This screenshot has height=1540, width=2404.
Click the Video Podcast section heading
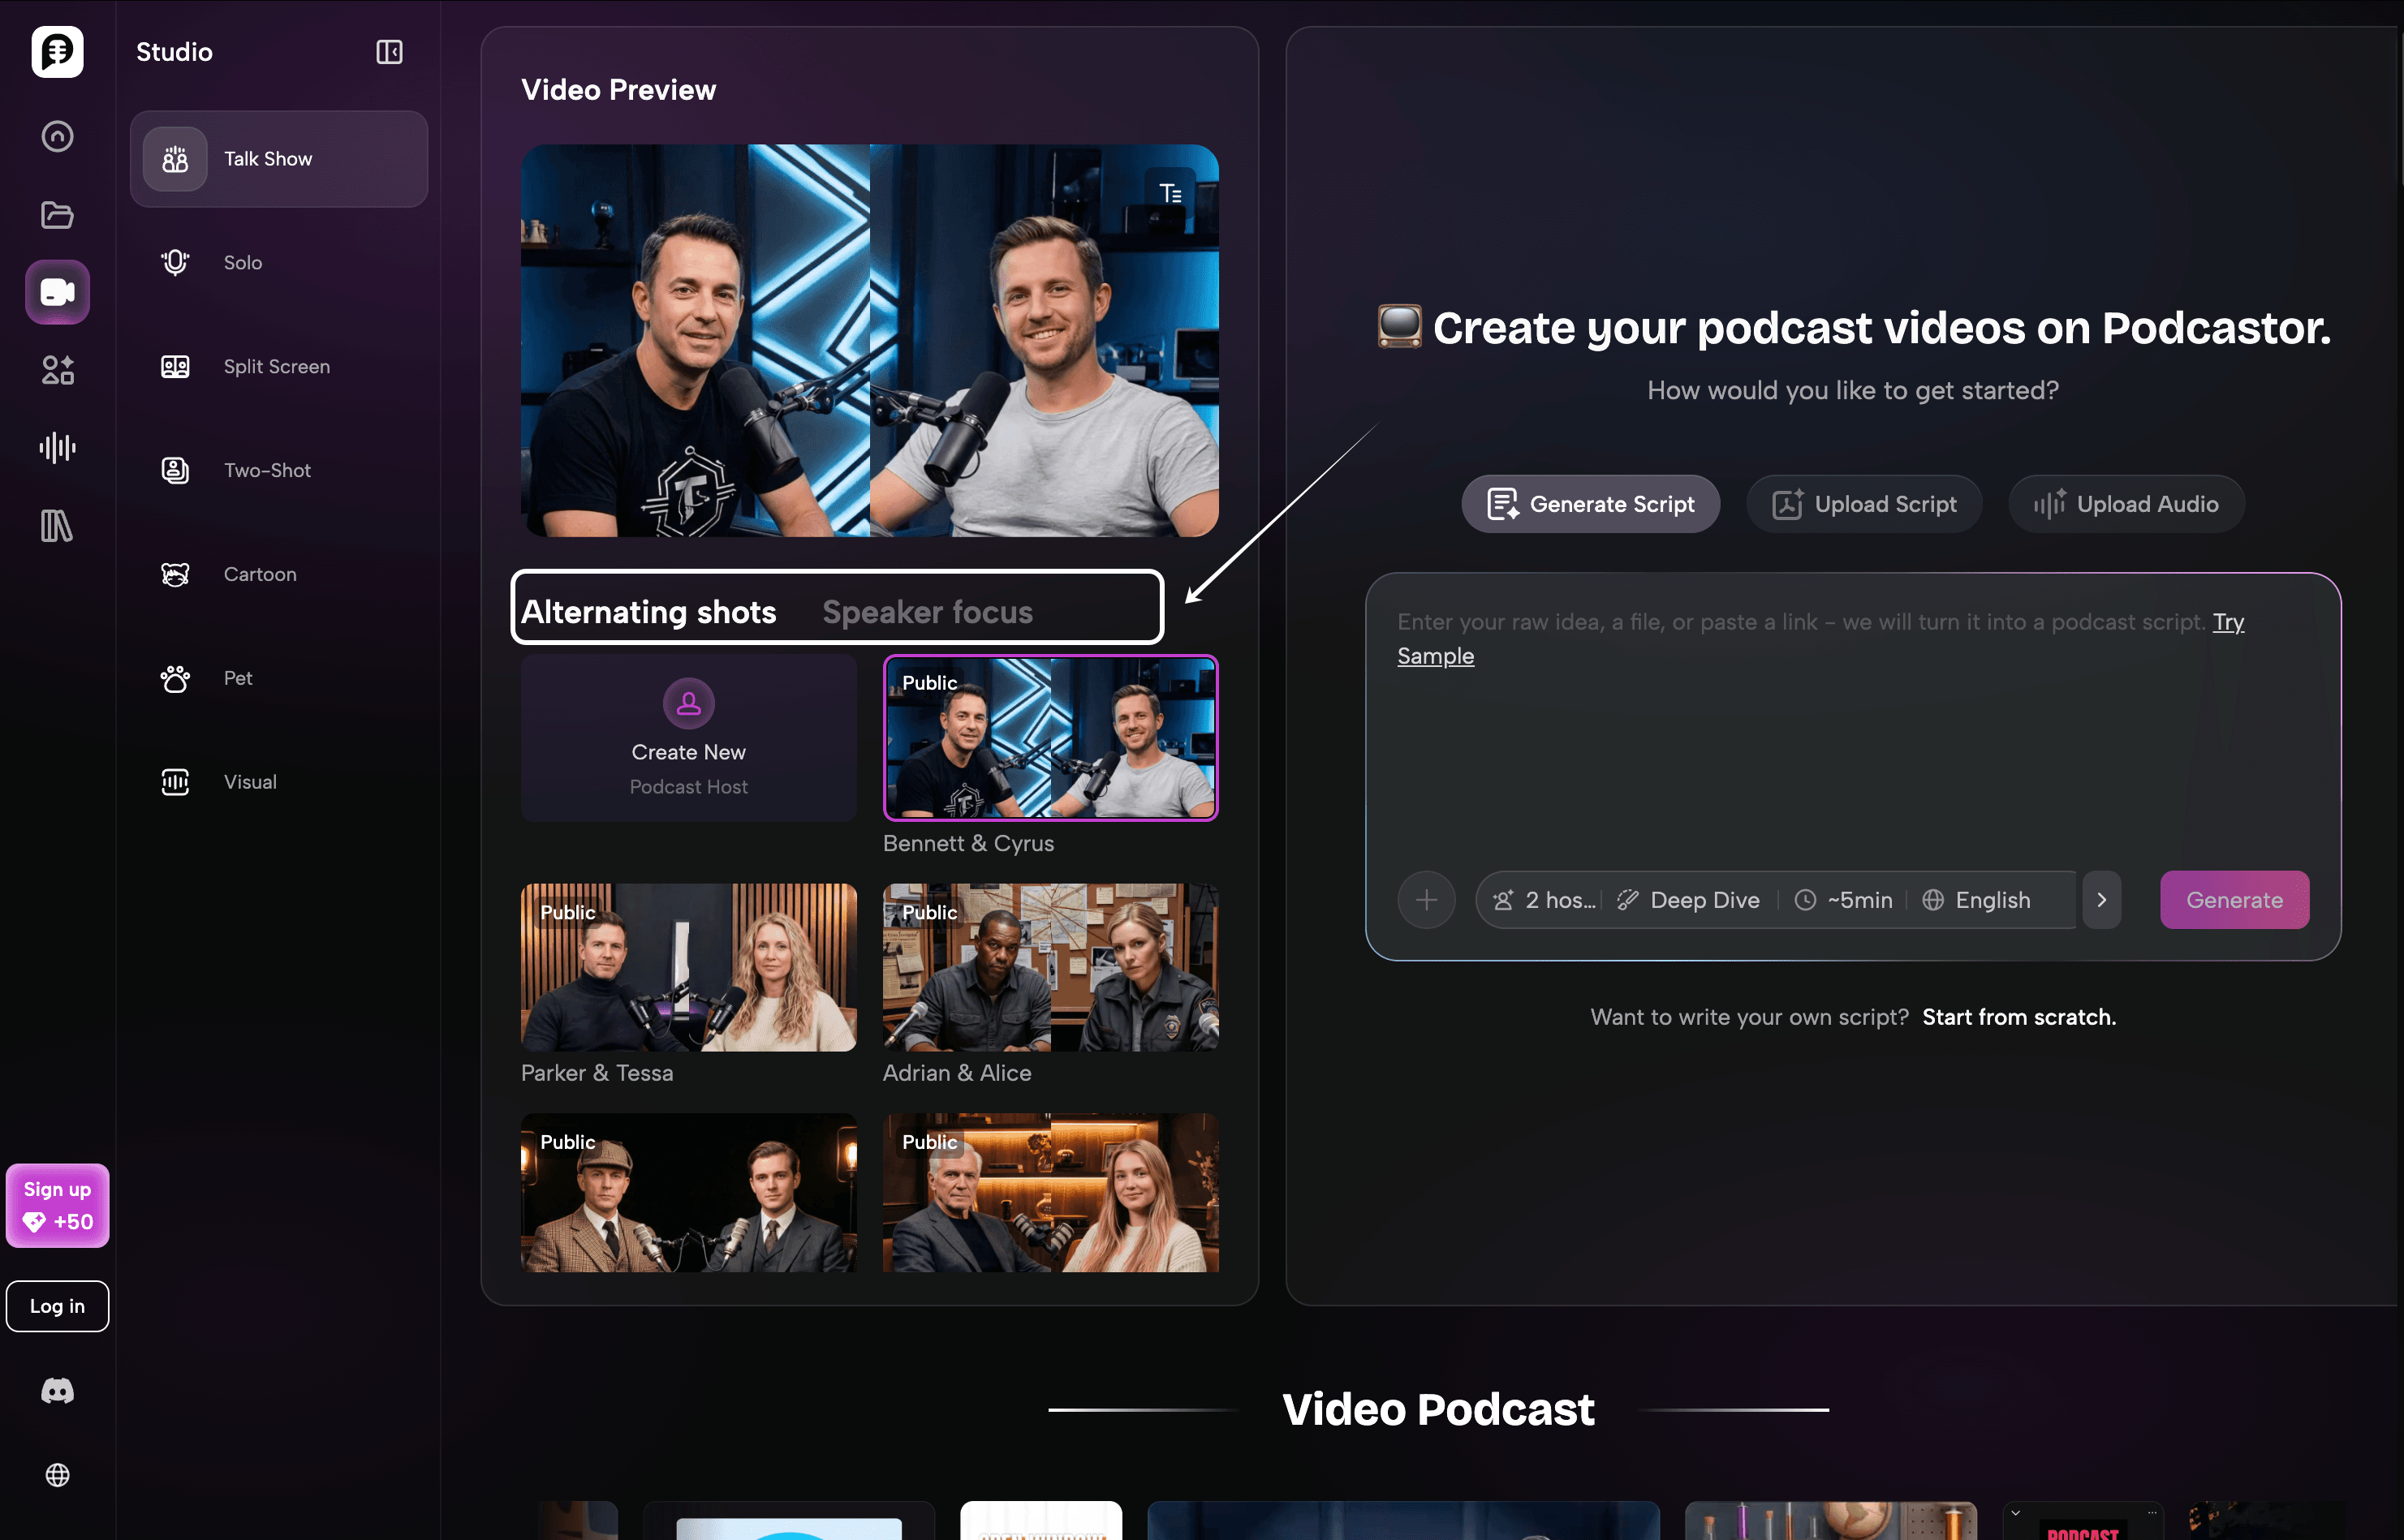(x=1438, y=1409)
